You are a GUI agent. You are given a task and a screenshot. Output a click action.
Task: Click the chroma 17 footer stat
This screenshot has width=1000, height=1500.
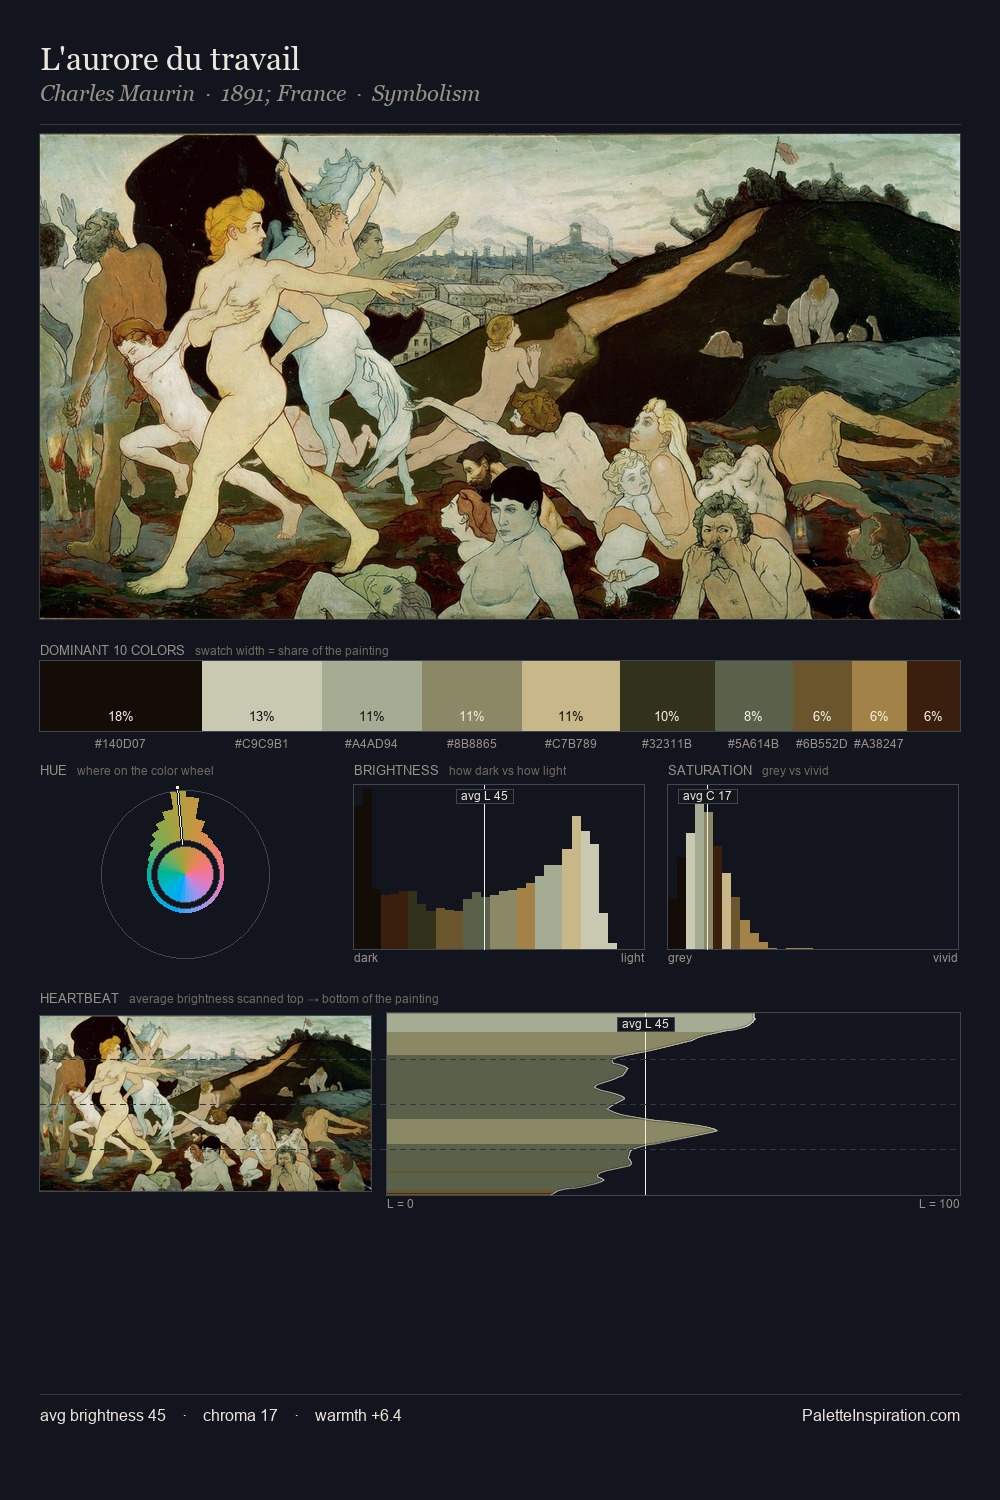(x=240, y=1415)
